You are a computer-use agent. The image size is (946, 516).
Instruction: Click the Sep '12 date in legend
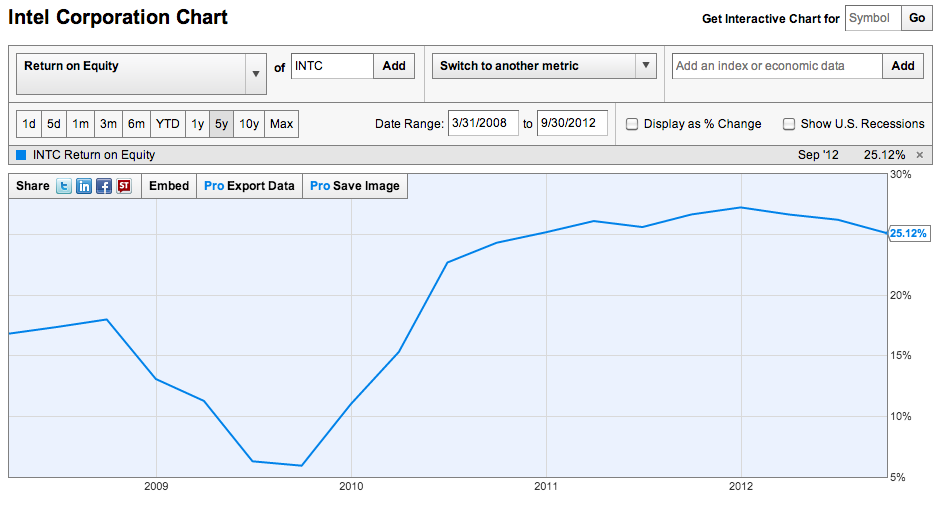818,155
